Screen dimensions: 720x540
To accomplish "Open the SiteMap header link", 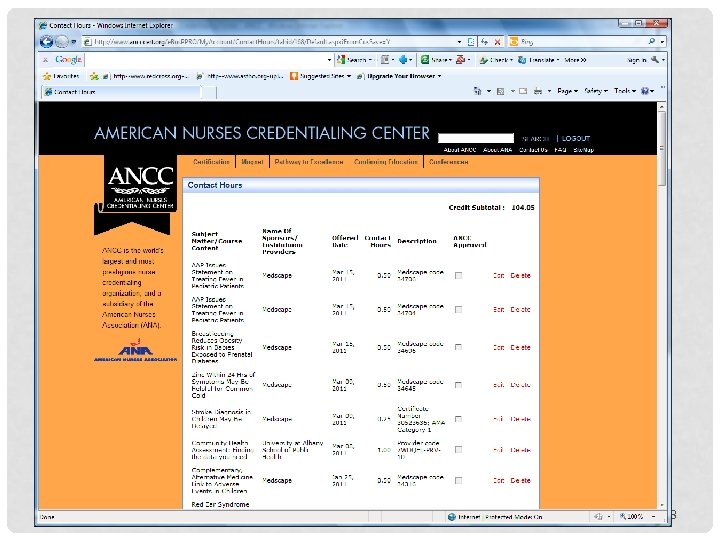I will pyautogui.click(x=584, y=150).
